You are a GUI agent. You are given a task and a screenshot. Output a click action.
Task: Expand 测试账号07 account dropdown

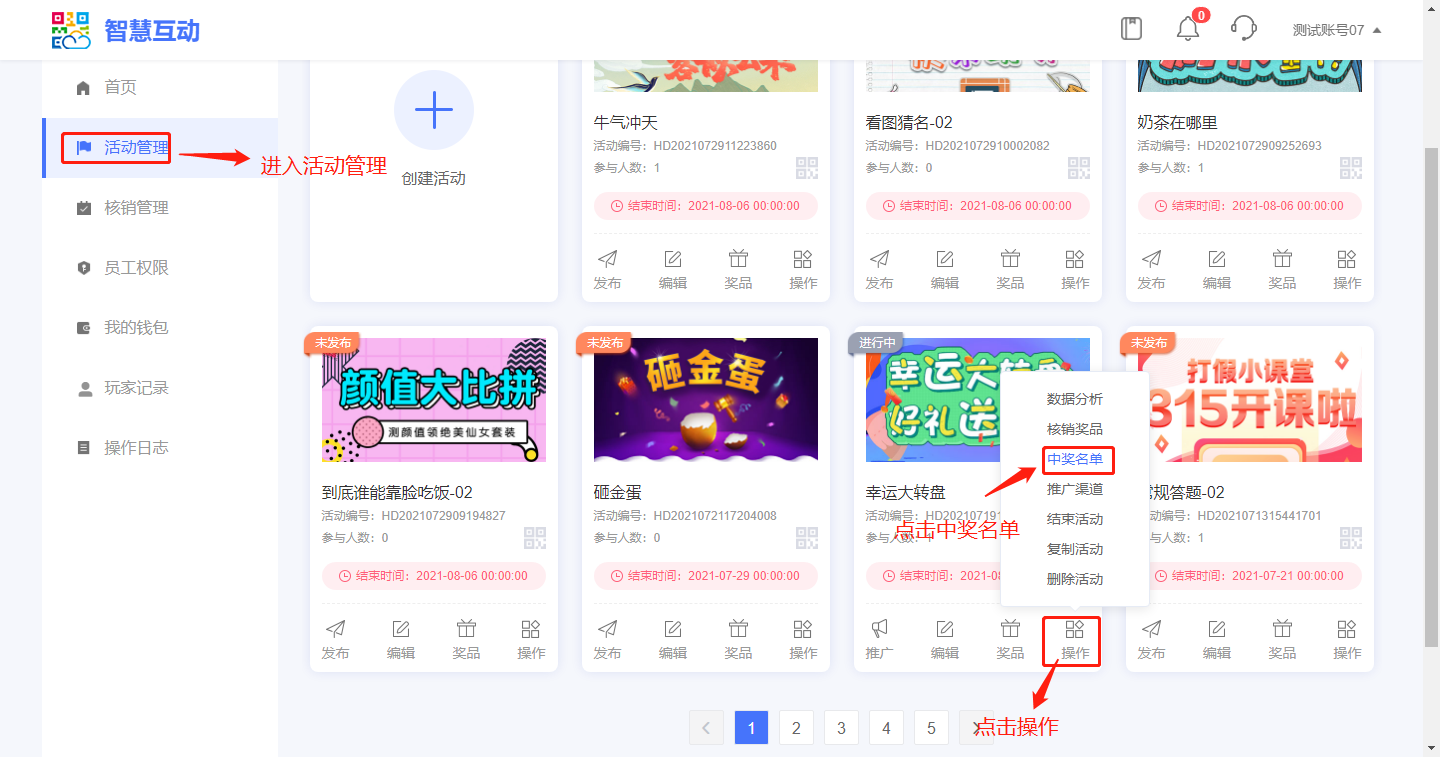(1336, 30)
